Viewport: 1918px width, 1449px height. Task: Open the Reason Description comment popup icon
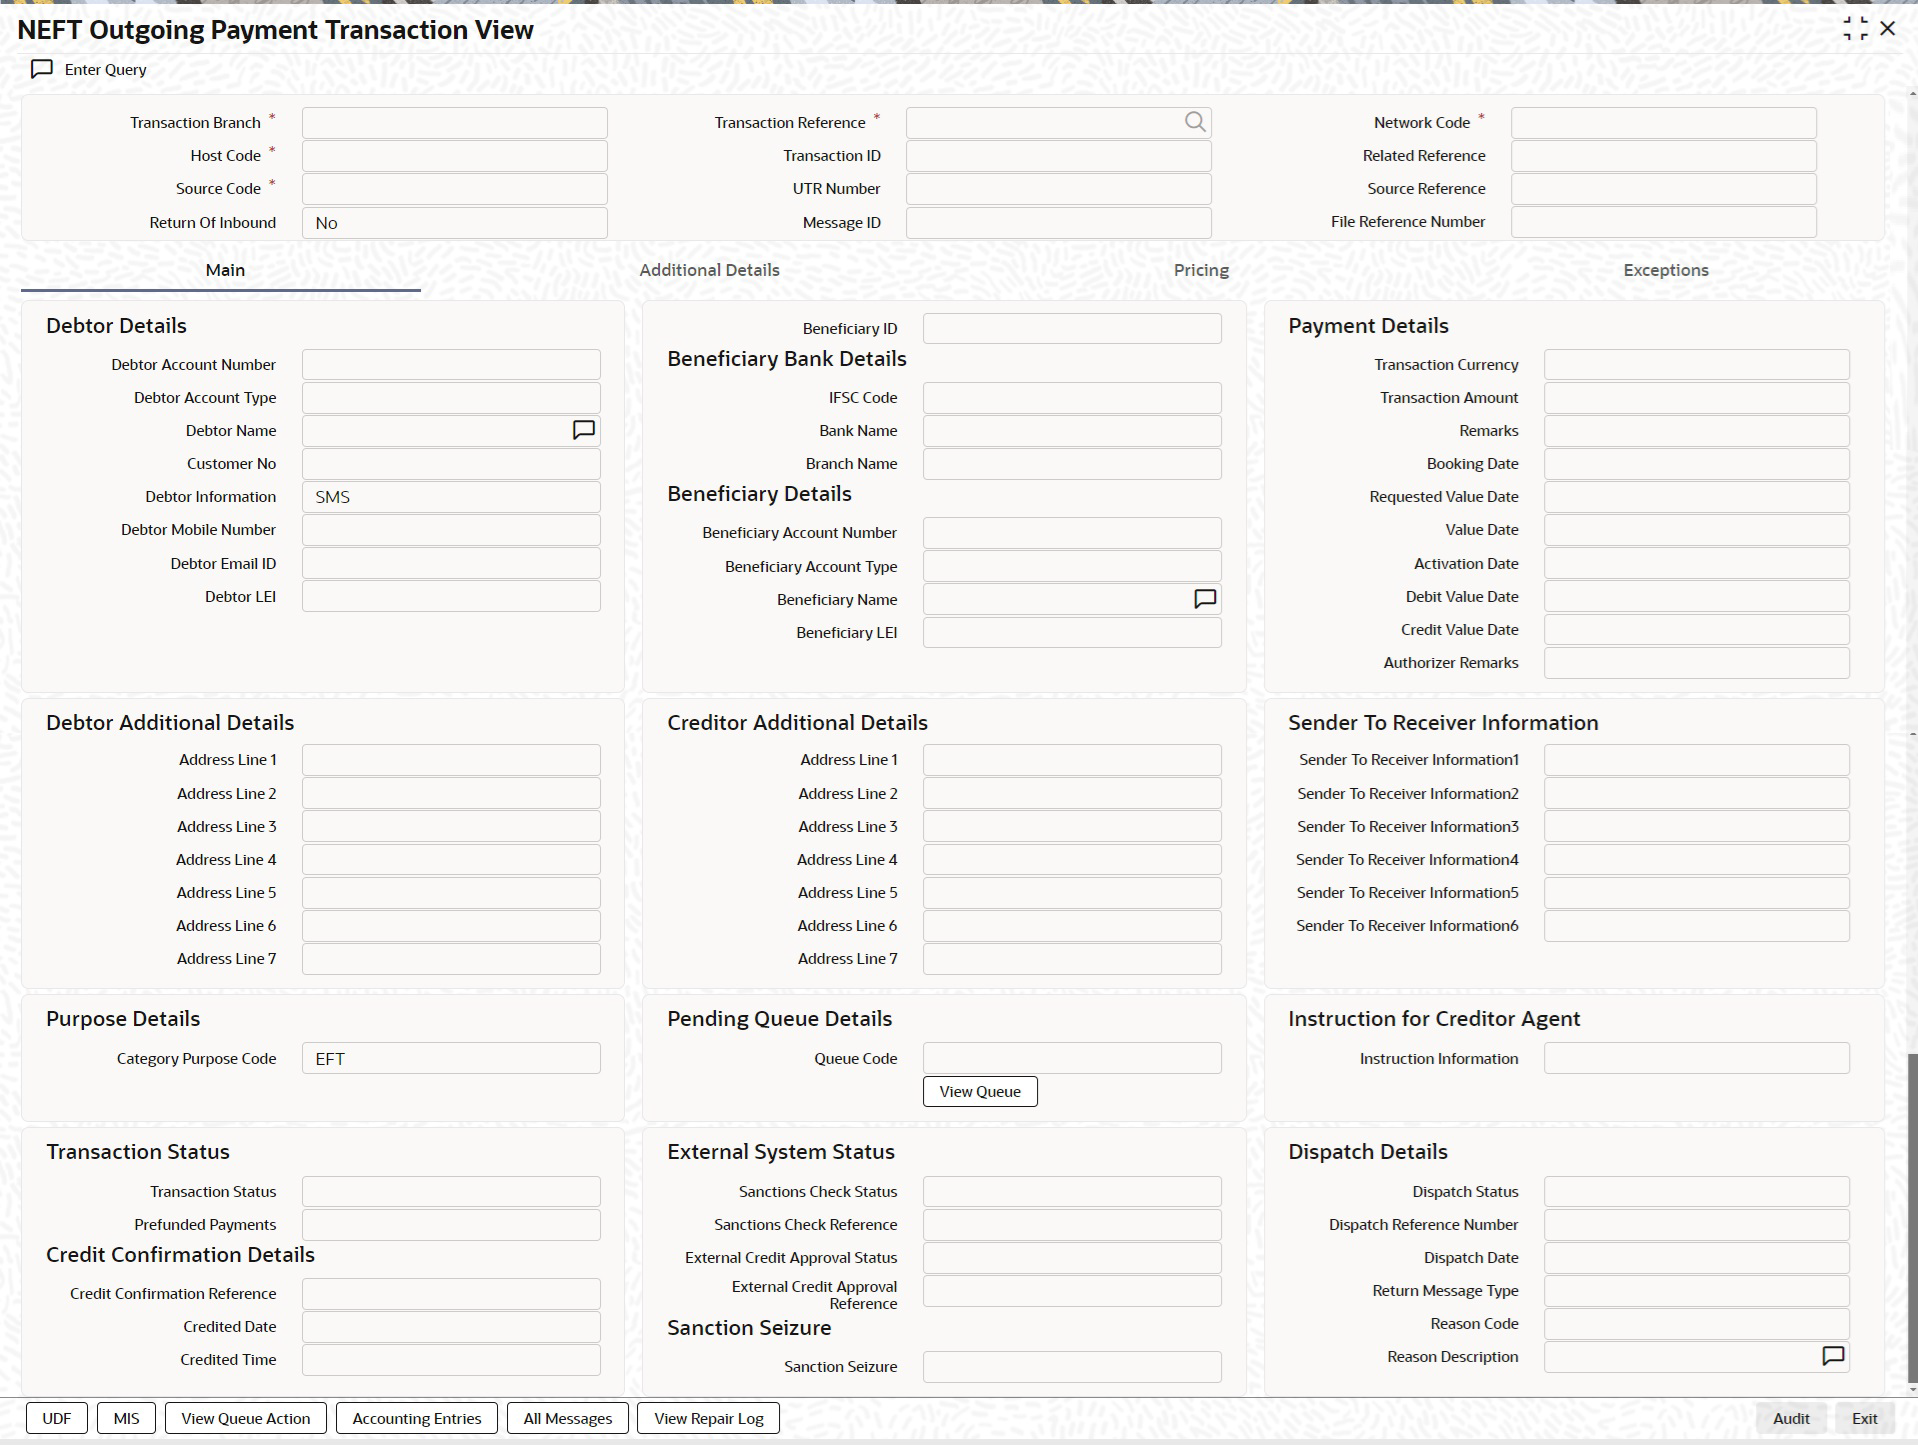click(1832, 1356)
